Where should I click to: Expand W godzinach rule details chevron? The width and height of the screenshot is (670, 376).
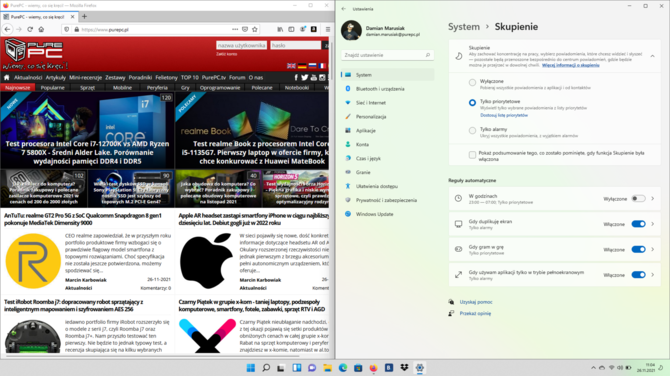[x=652, y=199]
